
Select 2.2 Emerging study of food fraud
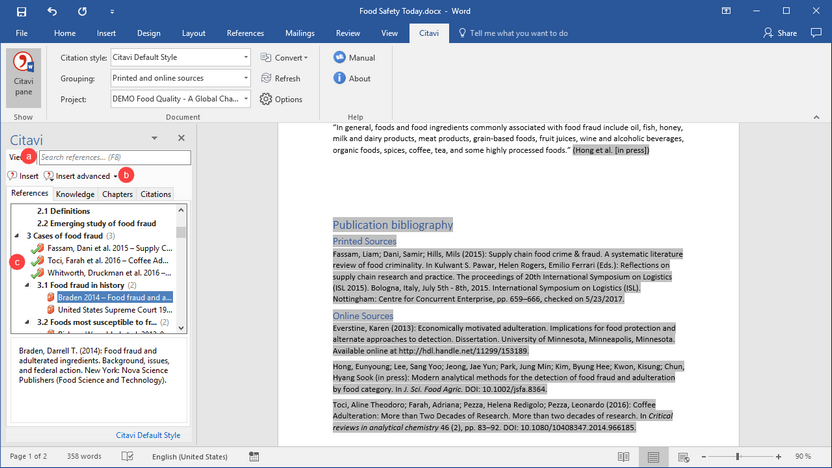97,223
